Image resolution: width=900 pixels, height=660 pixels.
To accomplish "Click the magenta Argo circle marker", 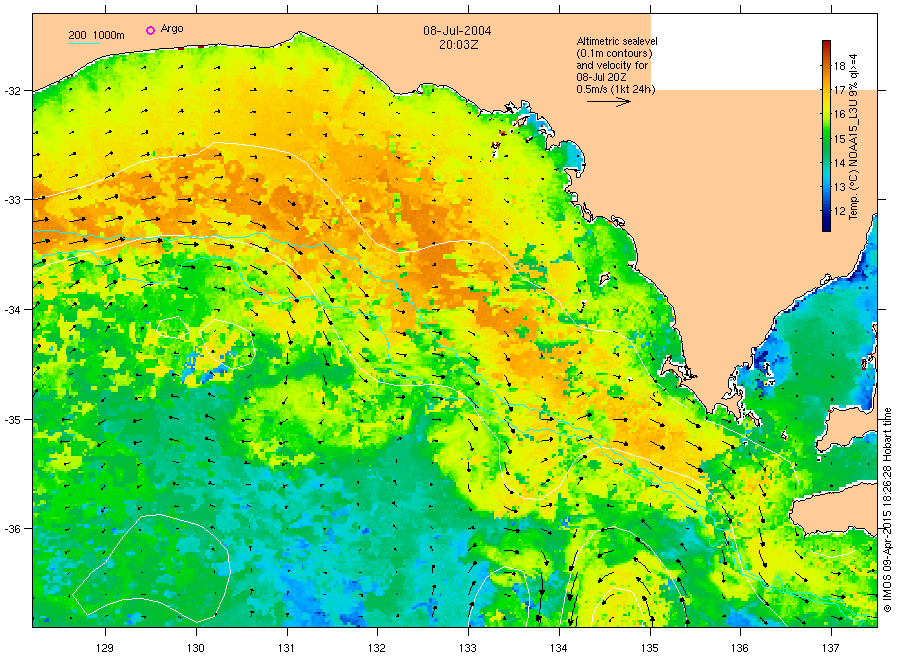I will point(150,30).
